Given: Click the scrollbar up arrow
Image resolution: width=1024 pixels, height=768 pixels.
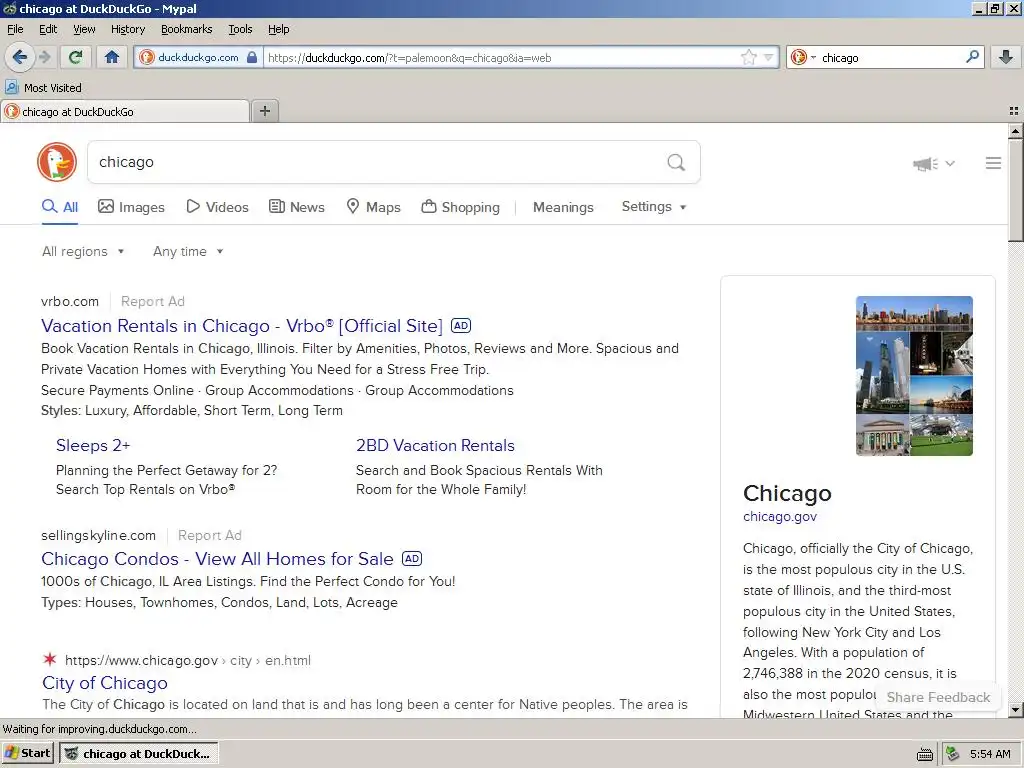Looking at the screenshot, I should pyautogui.click(x=1016, y=131).
